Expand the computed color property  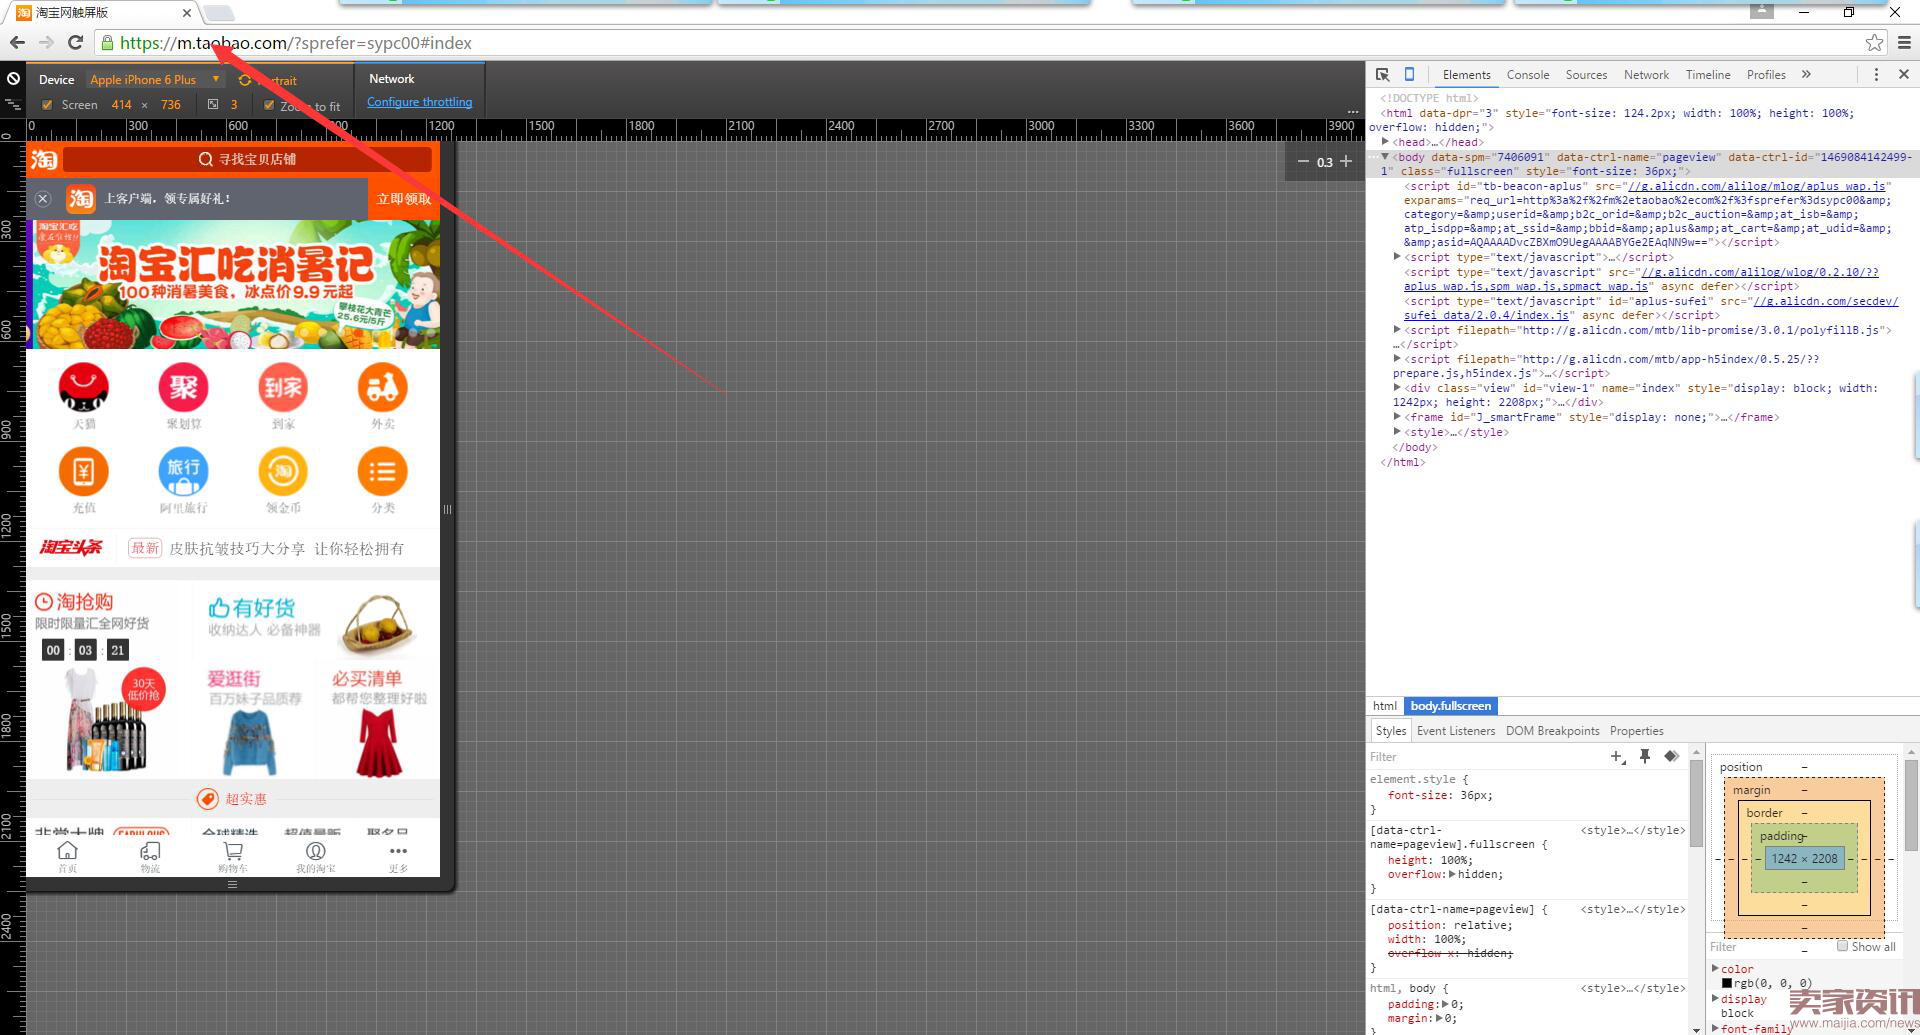coord(1716,968)
